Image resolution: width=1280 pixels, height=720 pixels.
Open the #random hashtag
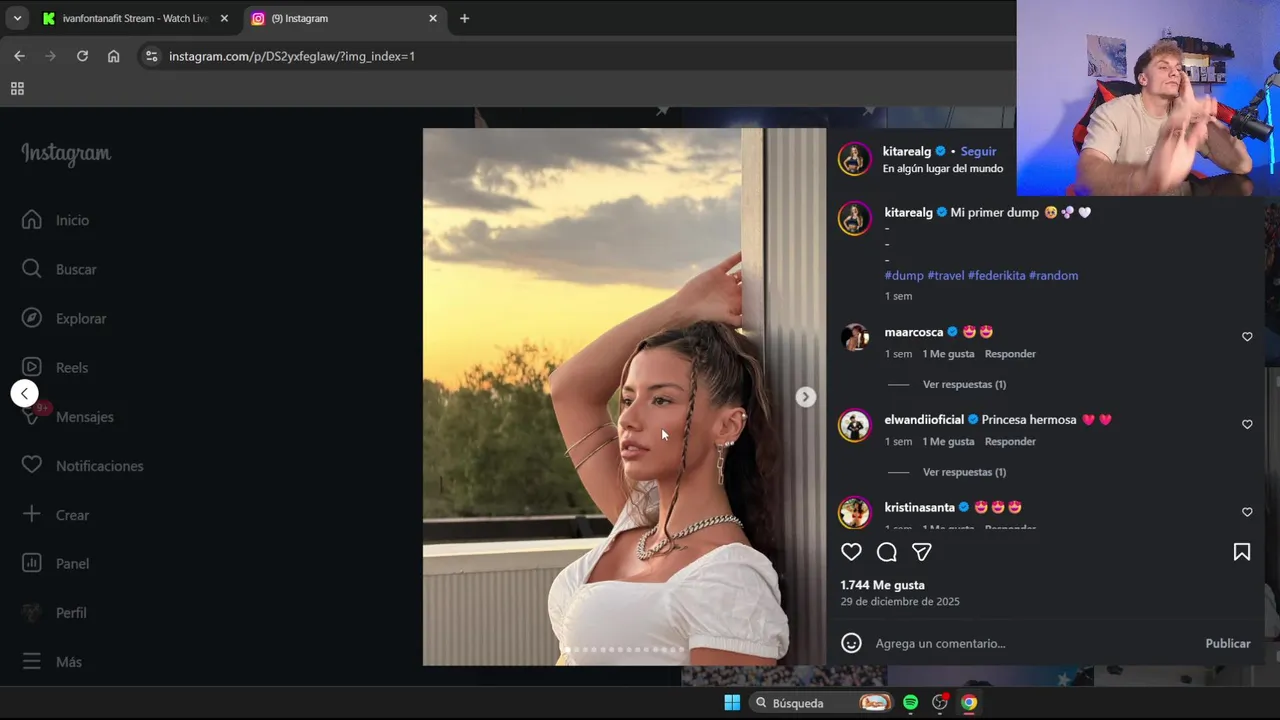(x=1053, y=275)
